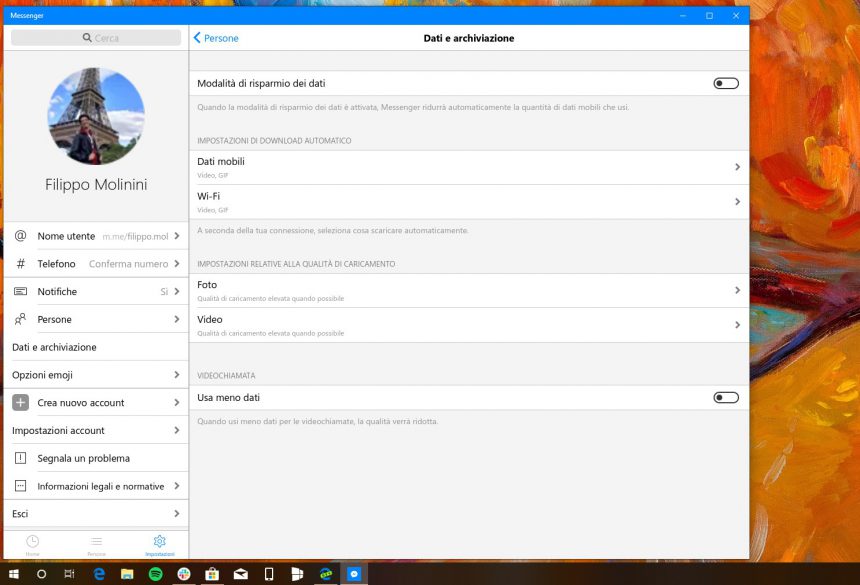Open Informazioni legali e normative

tap(96, 486)
